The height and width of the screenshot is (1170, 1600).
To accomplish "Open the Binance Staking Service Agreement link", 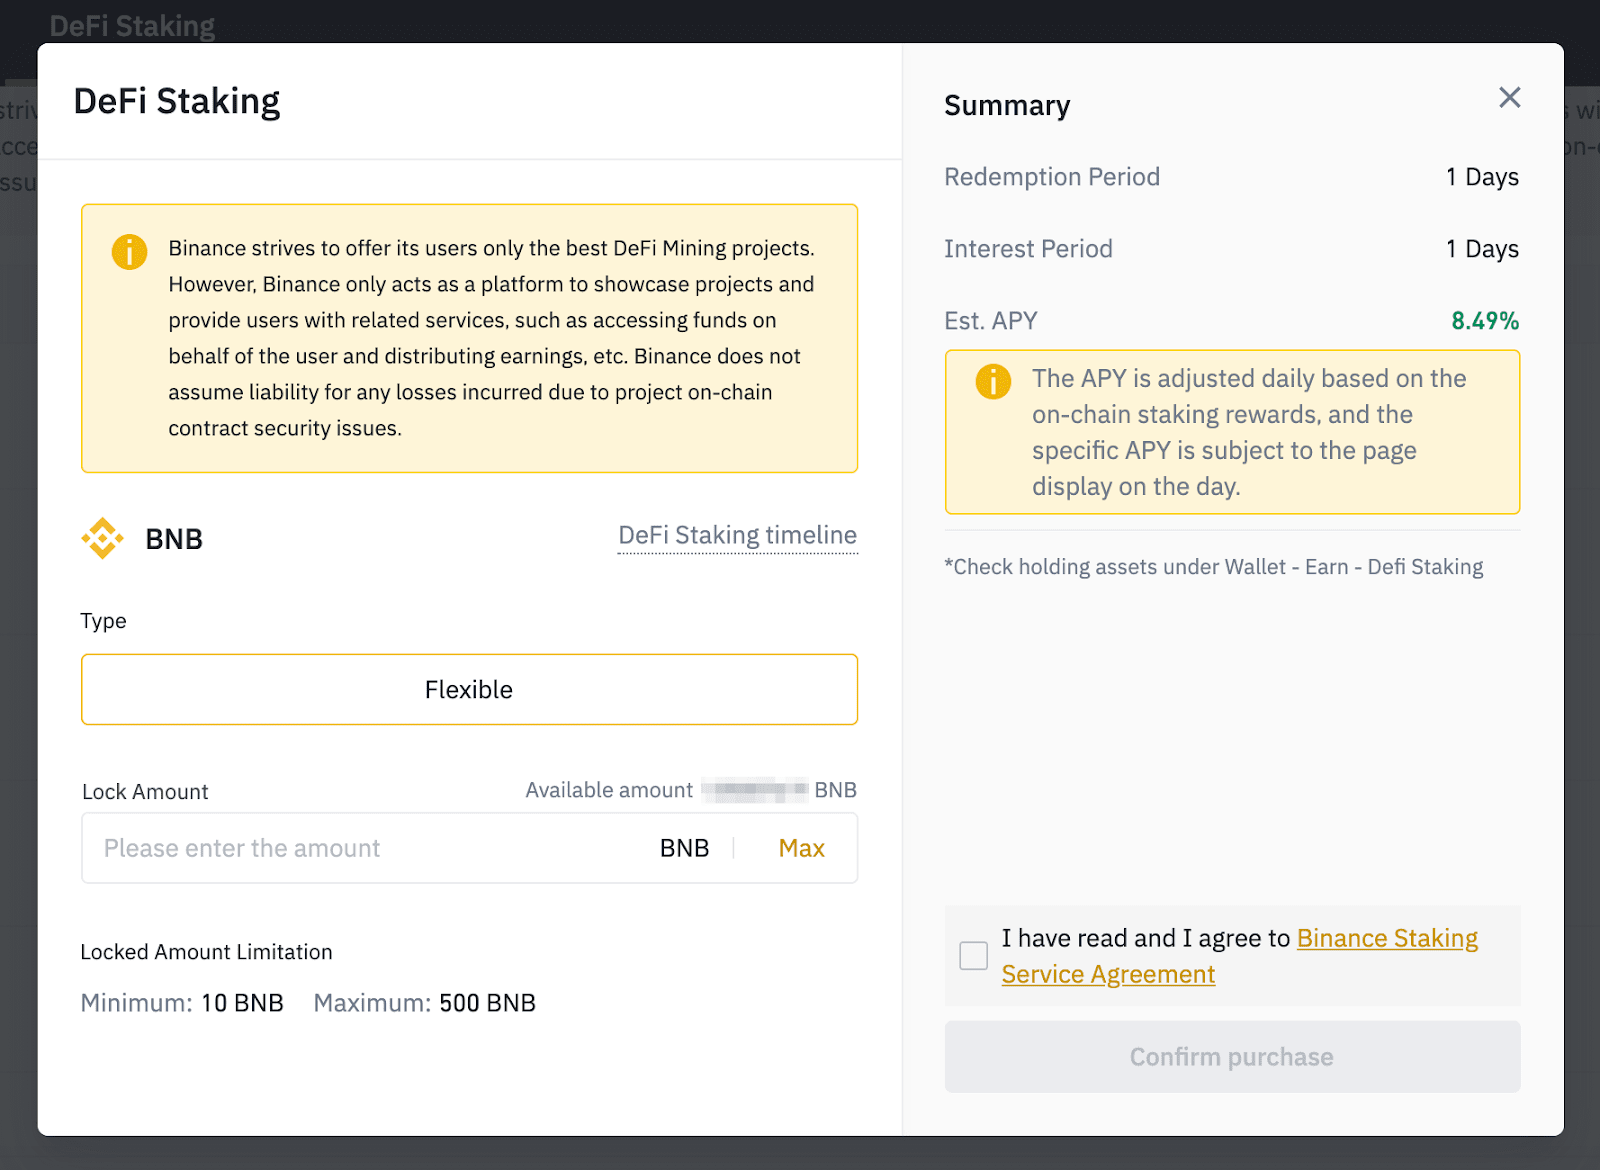I will click(1240, 956).
